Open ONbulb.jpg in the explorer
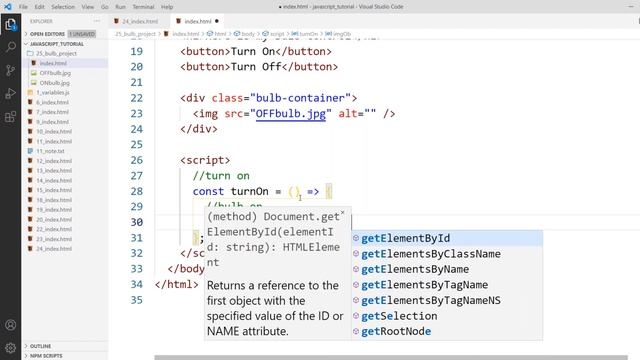Screen dimensions: 640x360 [x=55, y=83]
